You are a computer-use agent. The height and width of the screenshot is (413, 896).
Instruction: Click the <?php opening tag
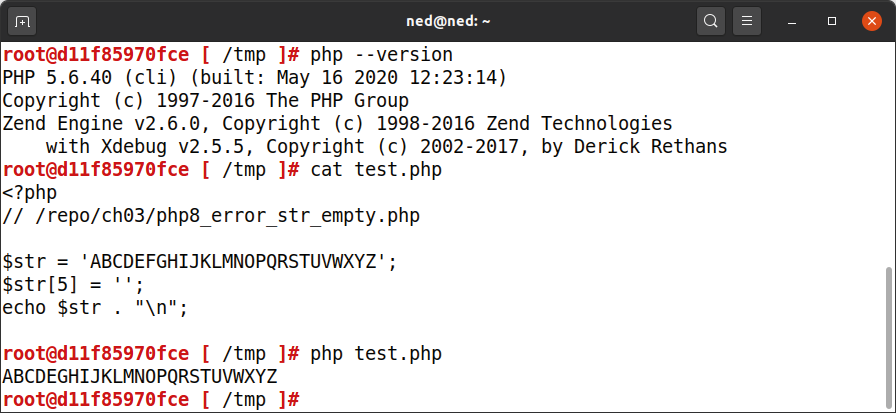tap(30, 193)
